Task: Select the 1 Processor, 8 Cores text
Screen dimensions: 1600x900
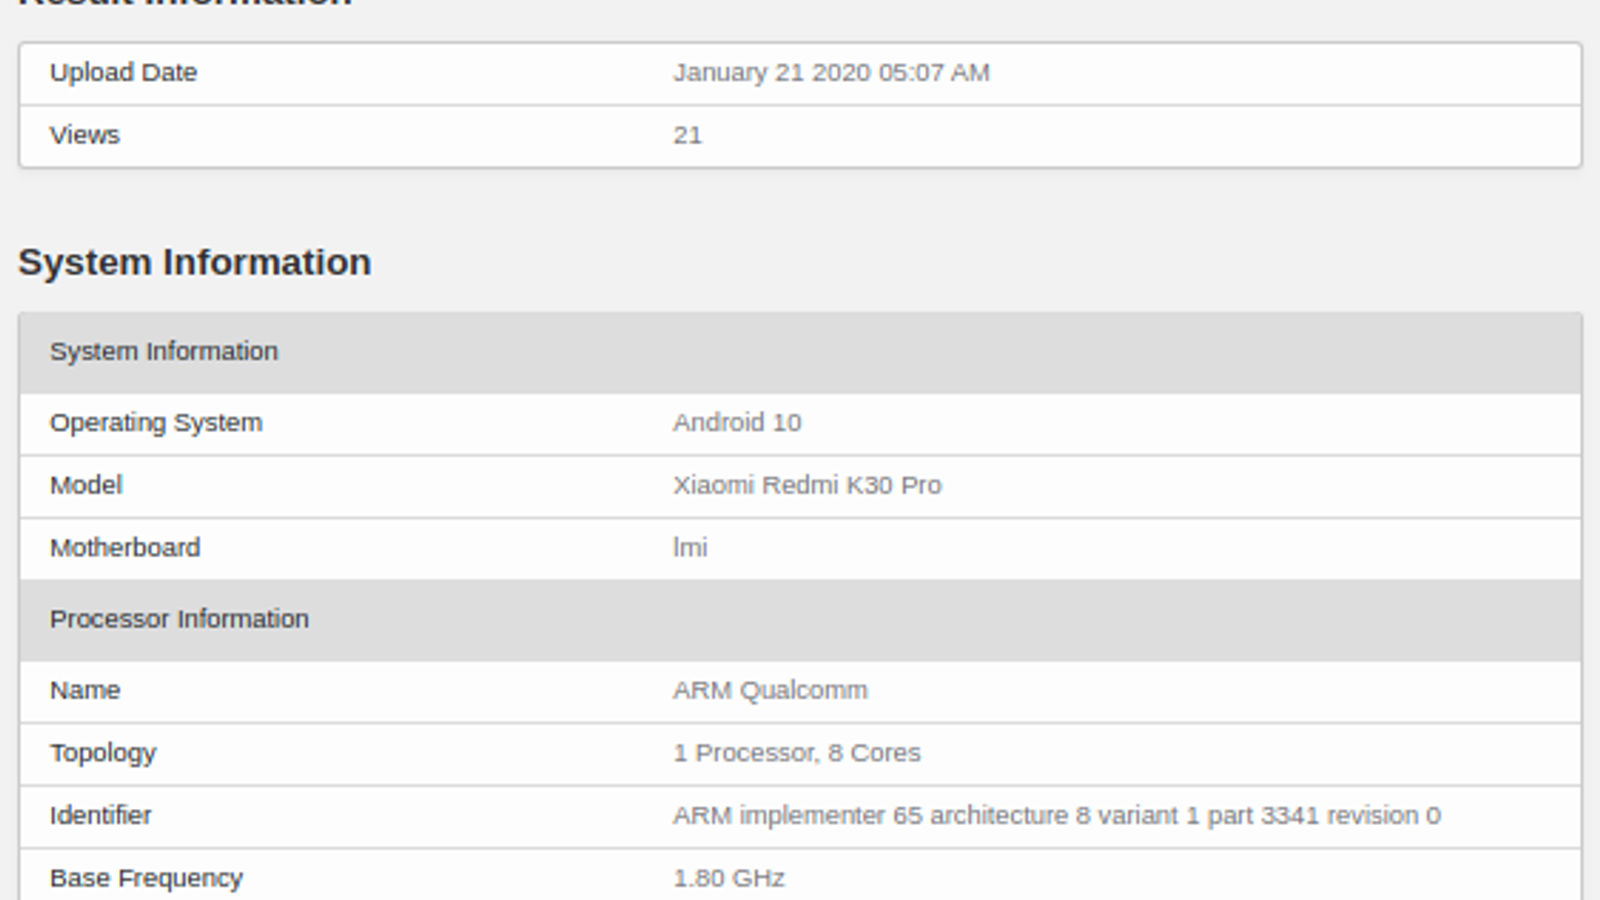Action: pyautogui.click(x=796, y=753)
